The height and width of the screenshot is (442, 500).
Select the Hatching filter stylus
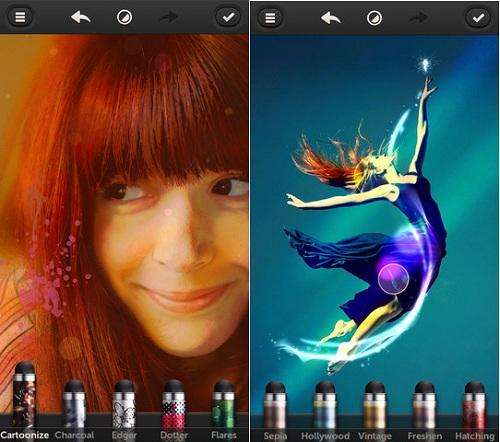tap(474, 405)
